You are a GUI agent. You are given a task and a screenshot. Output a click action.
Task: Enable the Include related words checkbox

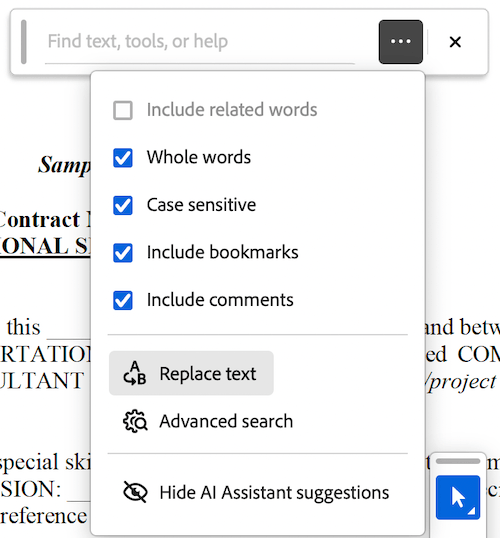[x=123, y=110]
